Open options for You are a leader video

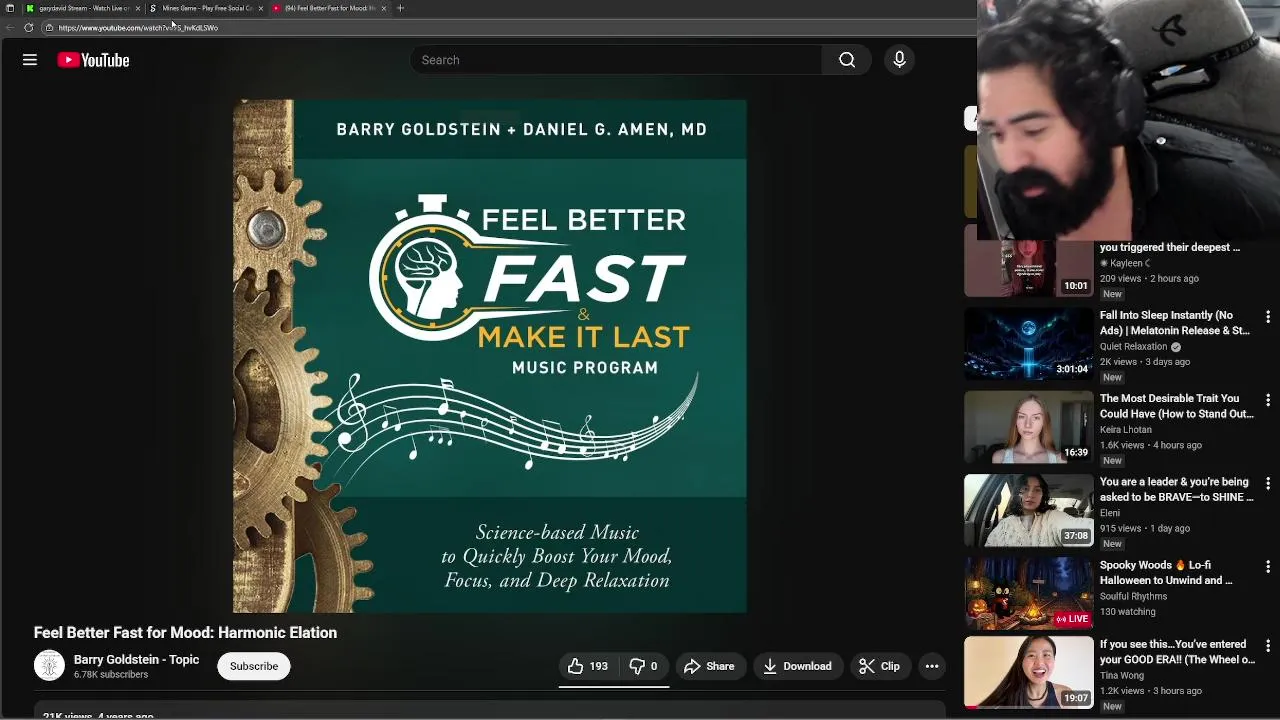pos(1268,483)
